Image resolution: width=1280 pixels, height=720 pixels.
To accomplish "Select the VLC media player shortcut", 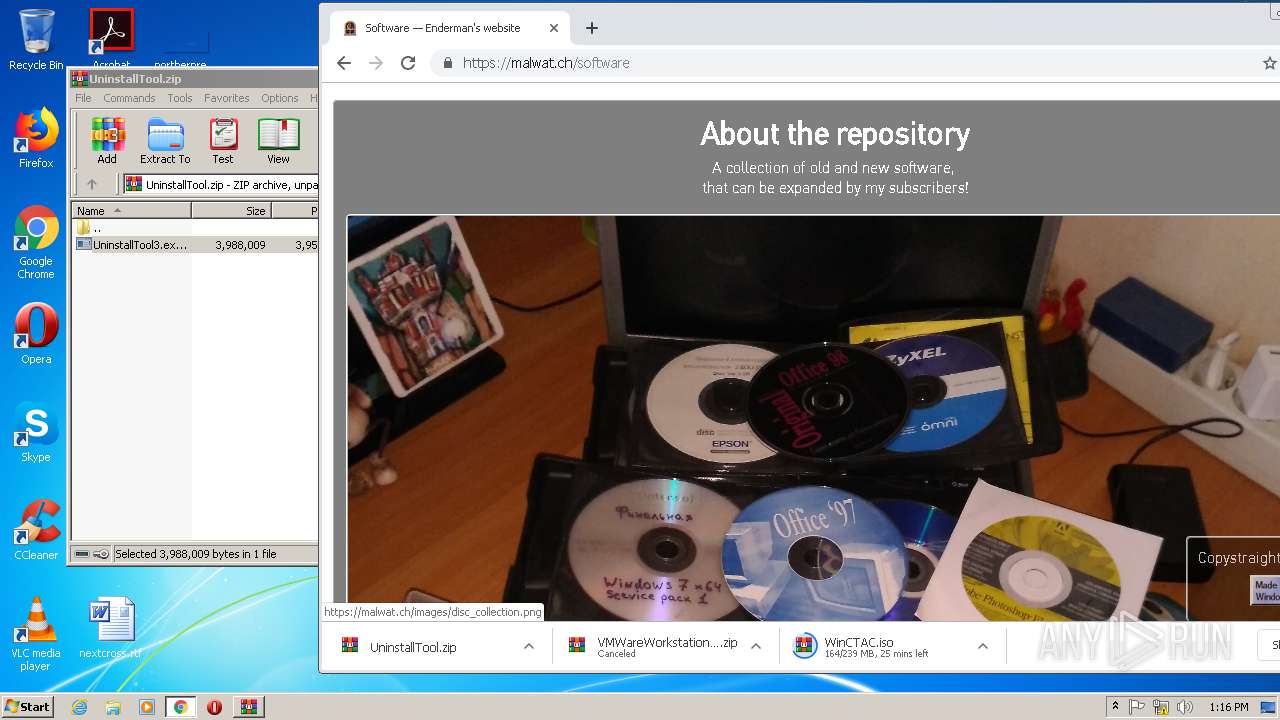I will (36, 634).
